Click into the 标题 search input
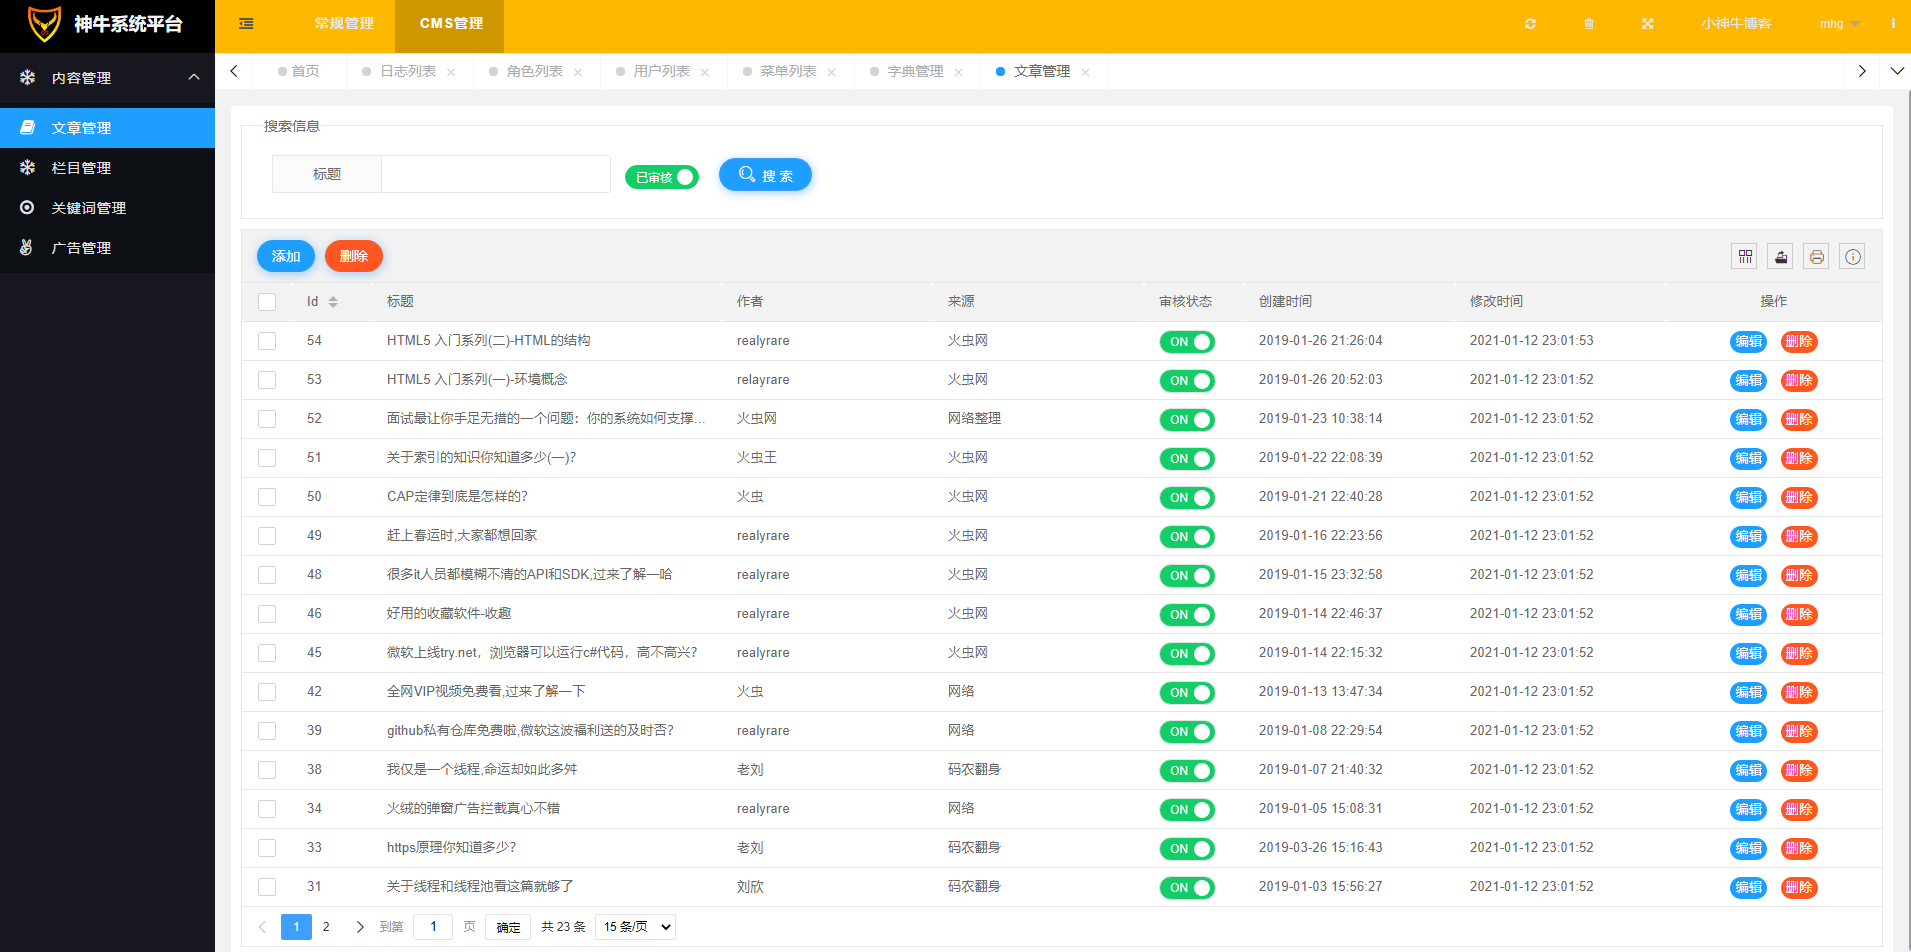Viewport: 1911px width, 952px height. tap(496, 174)
